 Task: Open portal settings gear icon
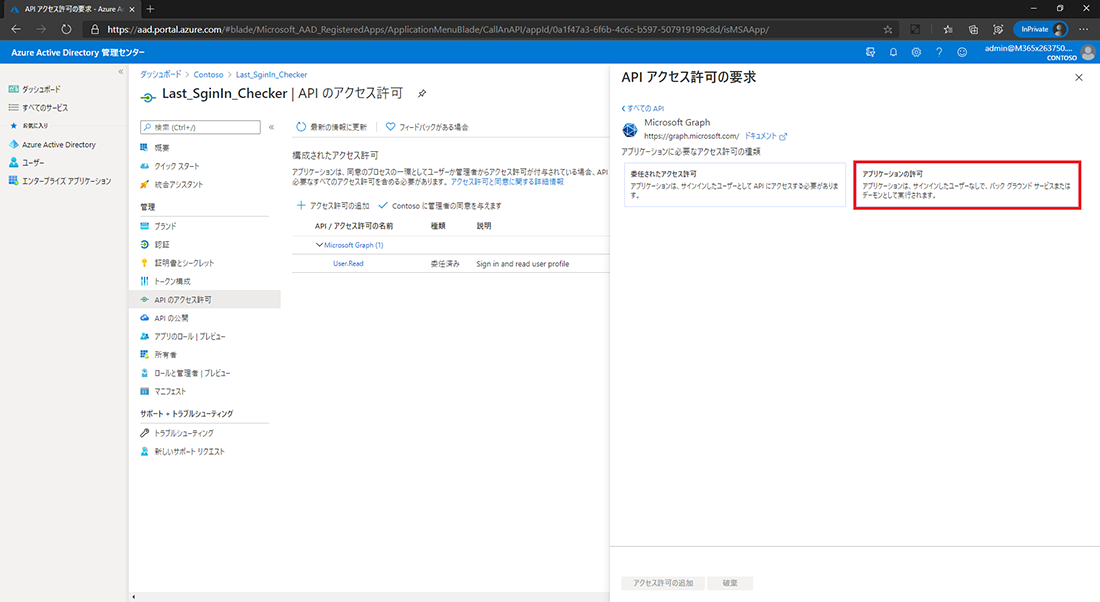tap(917, 51)
